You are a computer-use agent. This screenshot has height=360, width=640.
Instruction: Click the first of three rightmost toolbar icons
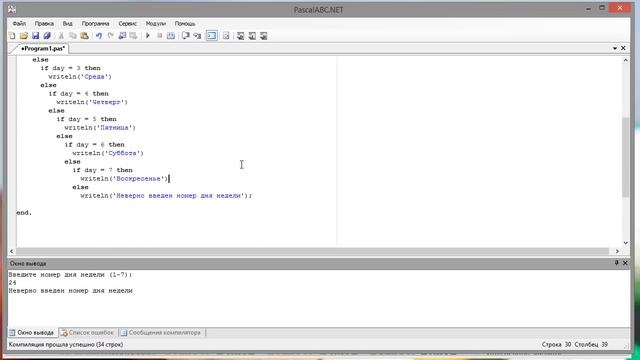pyautogui.click(x=240, y=36)
